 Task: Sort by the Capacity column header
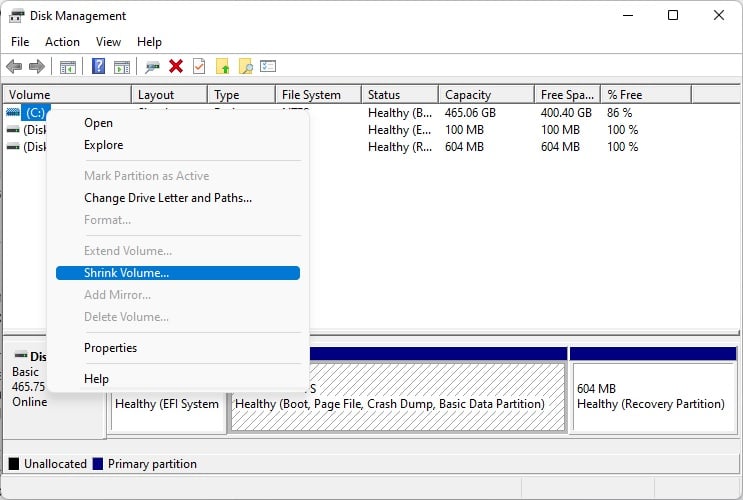coord(487,95)
